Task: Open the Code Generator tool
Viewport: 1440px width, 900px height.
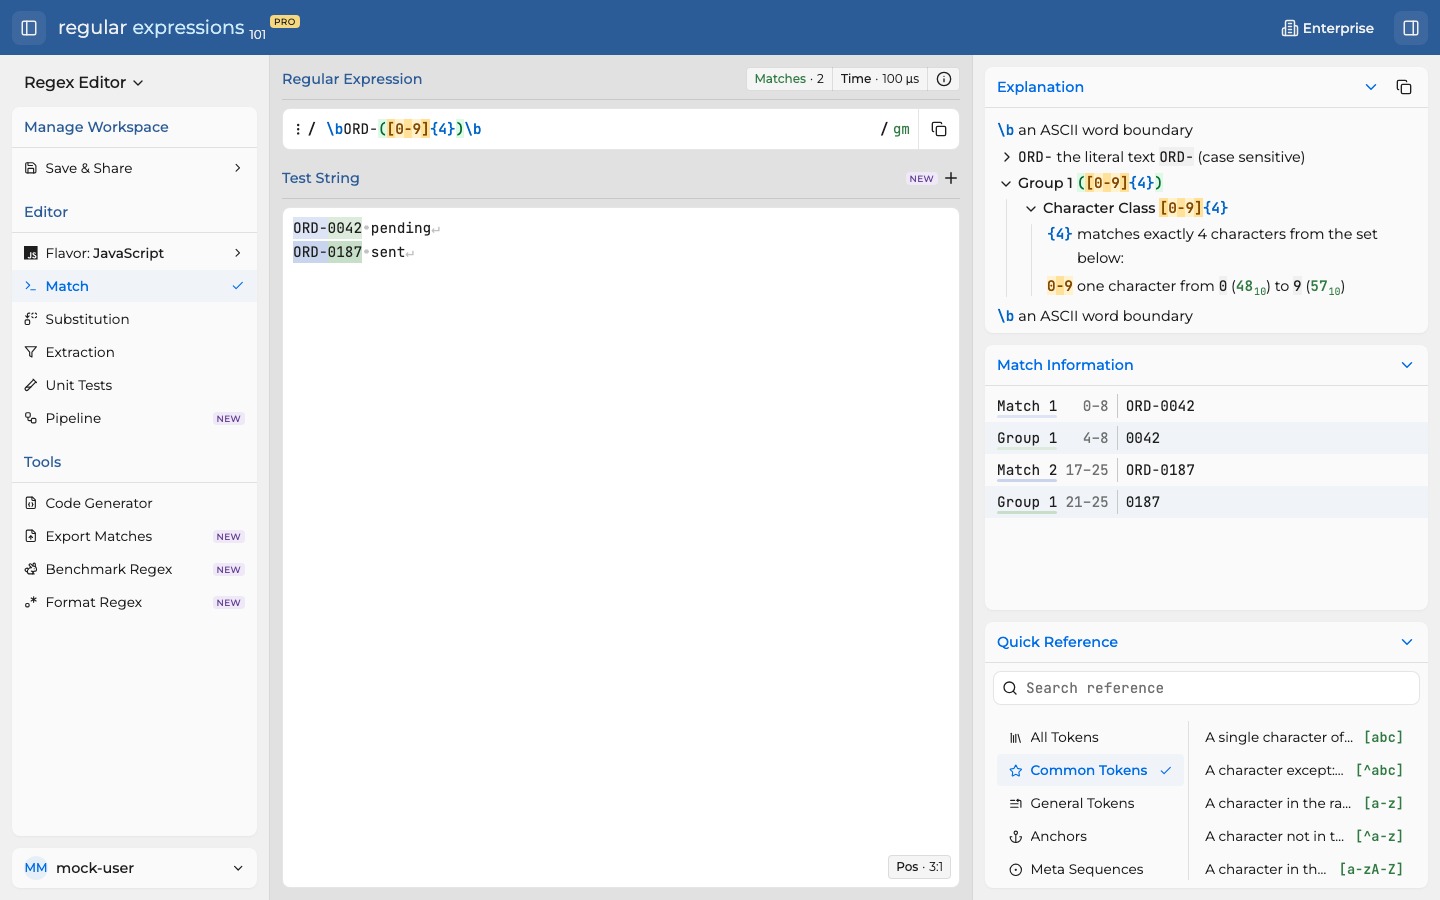Action: point(134,503)
